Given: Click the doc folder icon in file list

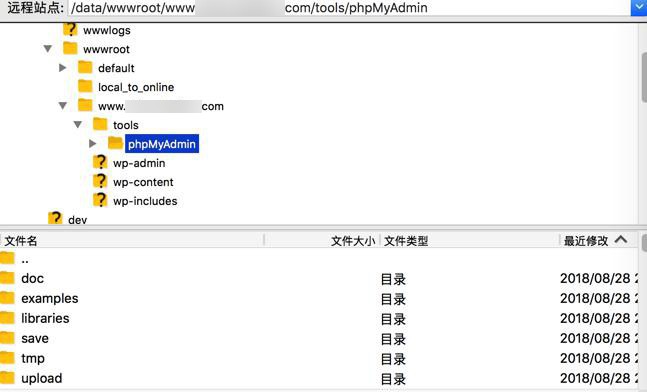Looking at the screenshot, I should point(7,277).
